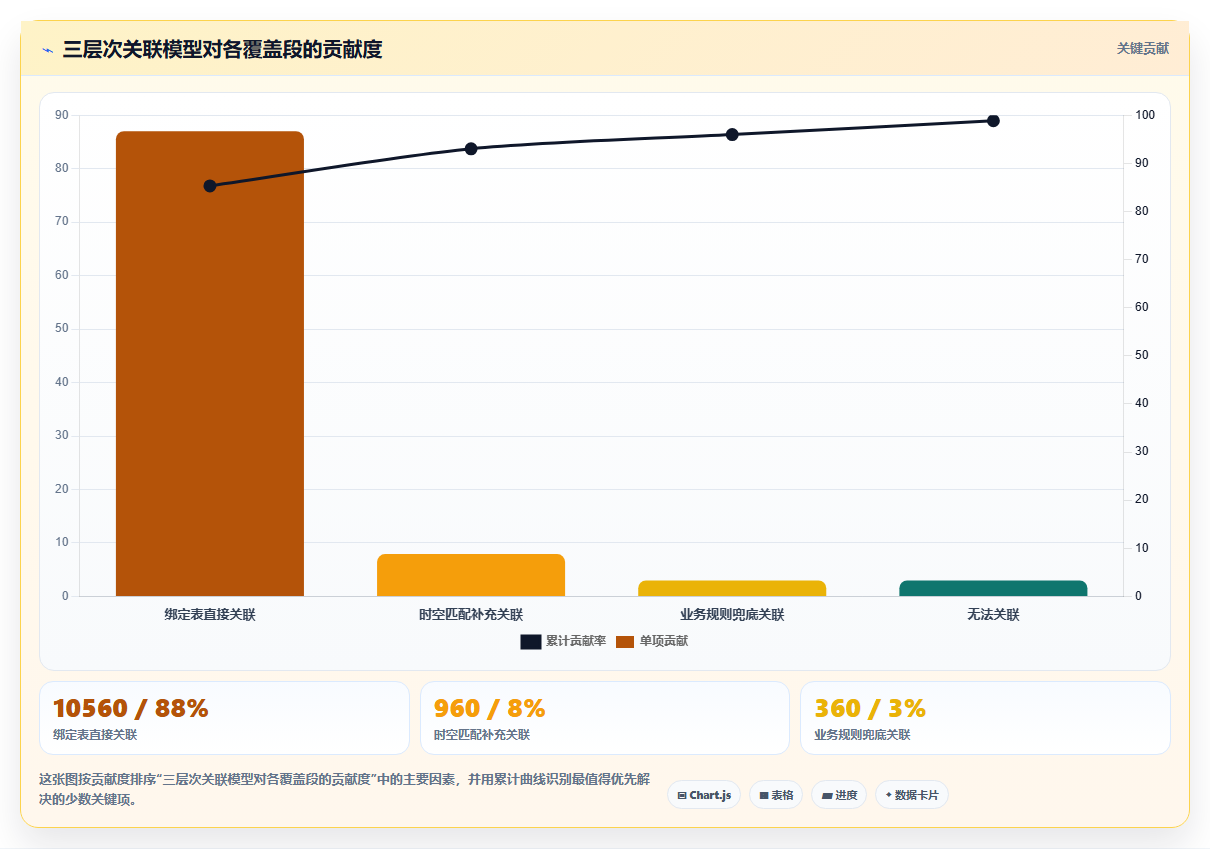The width and height of the screenshot is (1210, 849).
Task: Open the 10560 / 88% data card
Action: 224,718
